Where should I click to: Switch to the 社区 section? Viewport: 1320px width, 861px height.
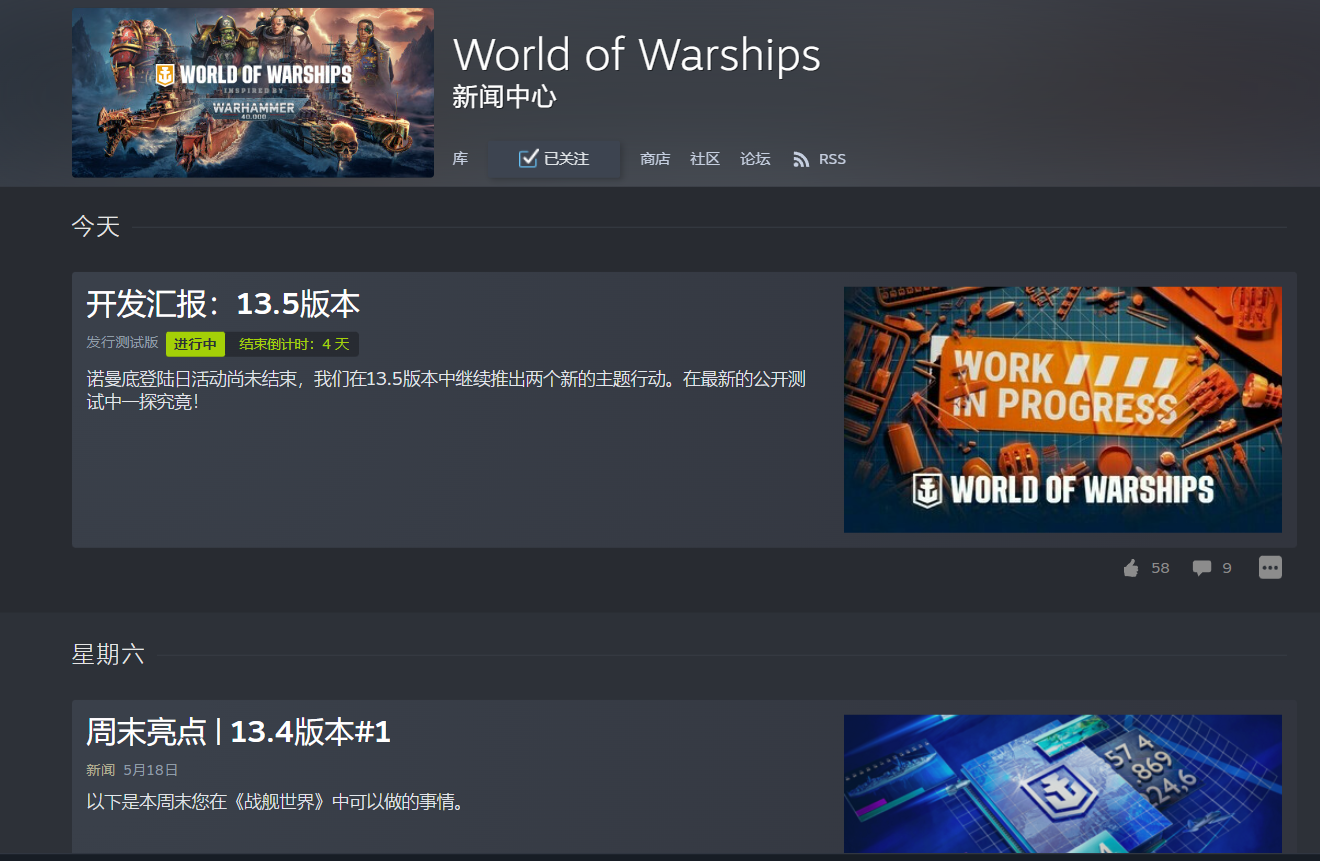click(704, 158)
